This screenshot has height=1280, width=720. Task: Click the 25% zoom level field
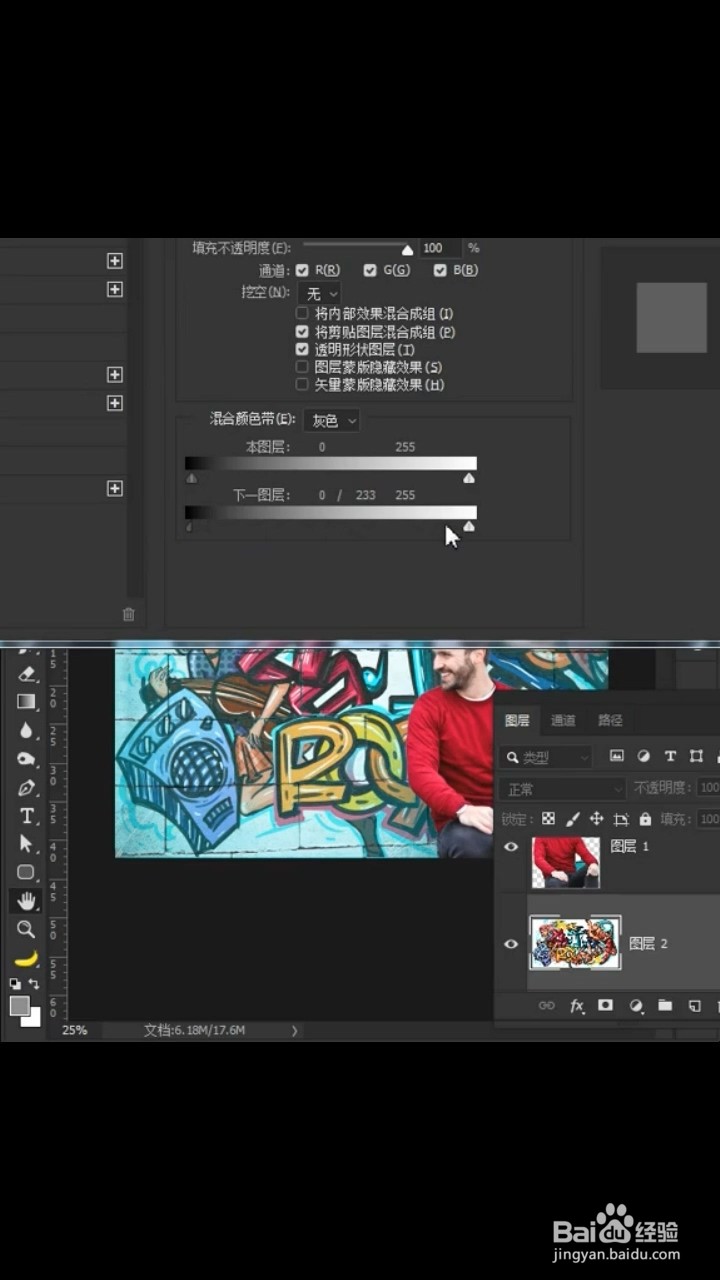(x=75, y=1030)
